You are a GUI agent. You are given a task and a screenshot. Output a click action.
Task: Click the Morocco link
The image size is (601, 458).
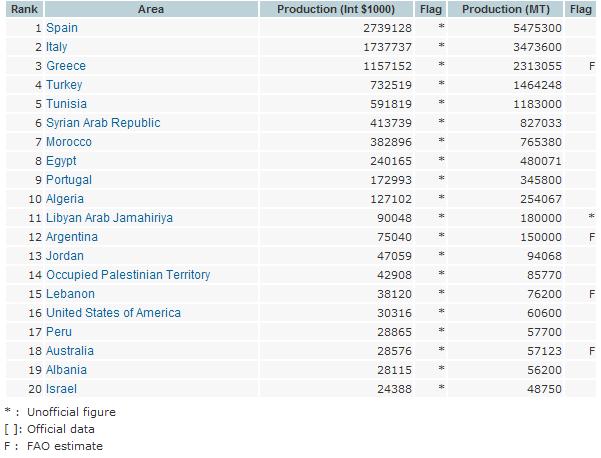(69, 142)
